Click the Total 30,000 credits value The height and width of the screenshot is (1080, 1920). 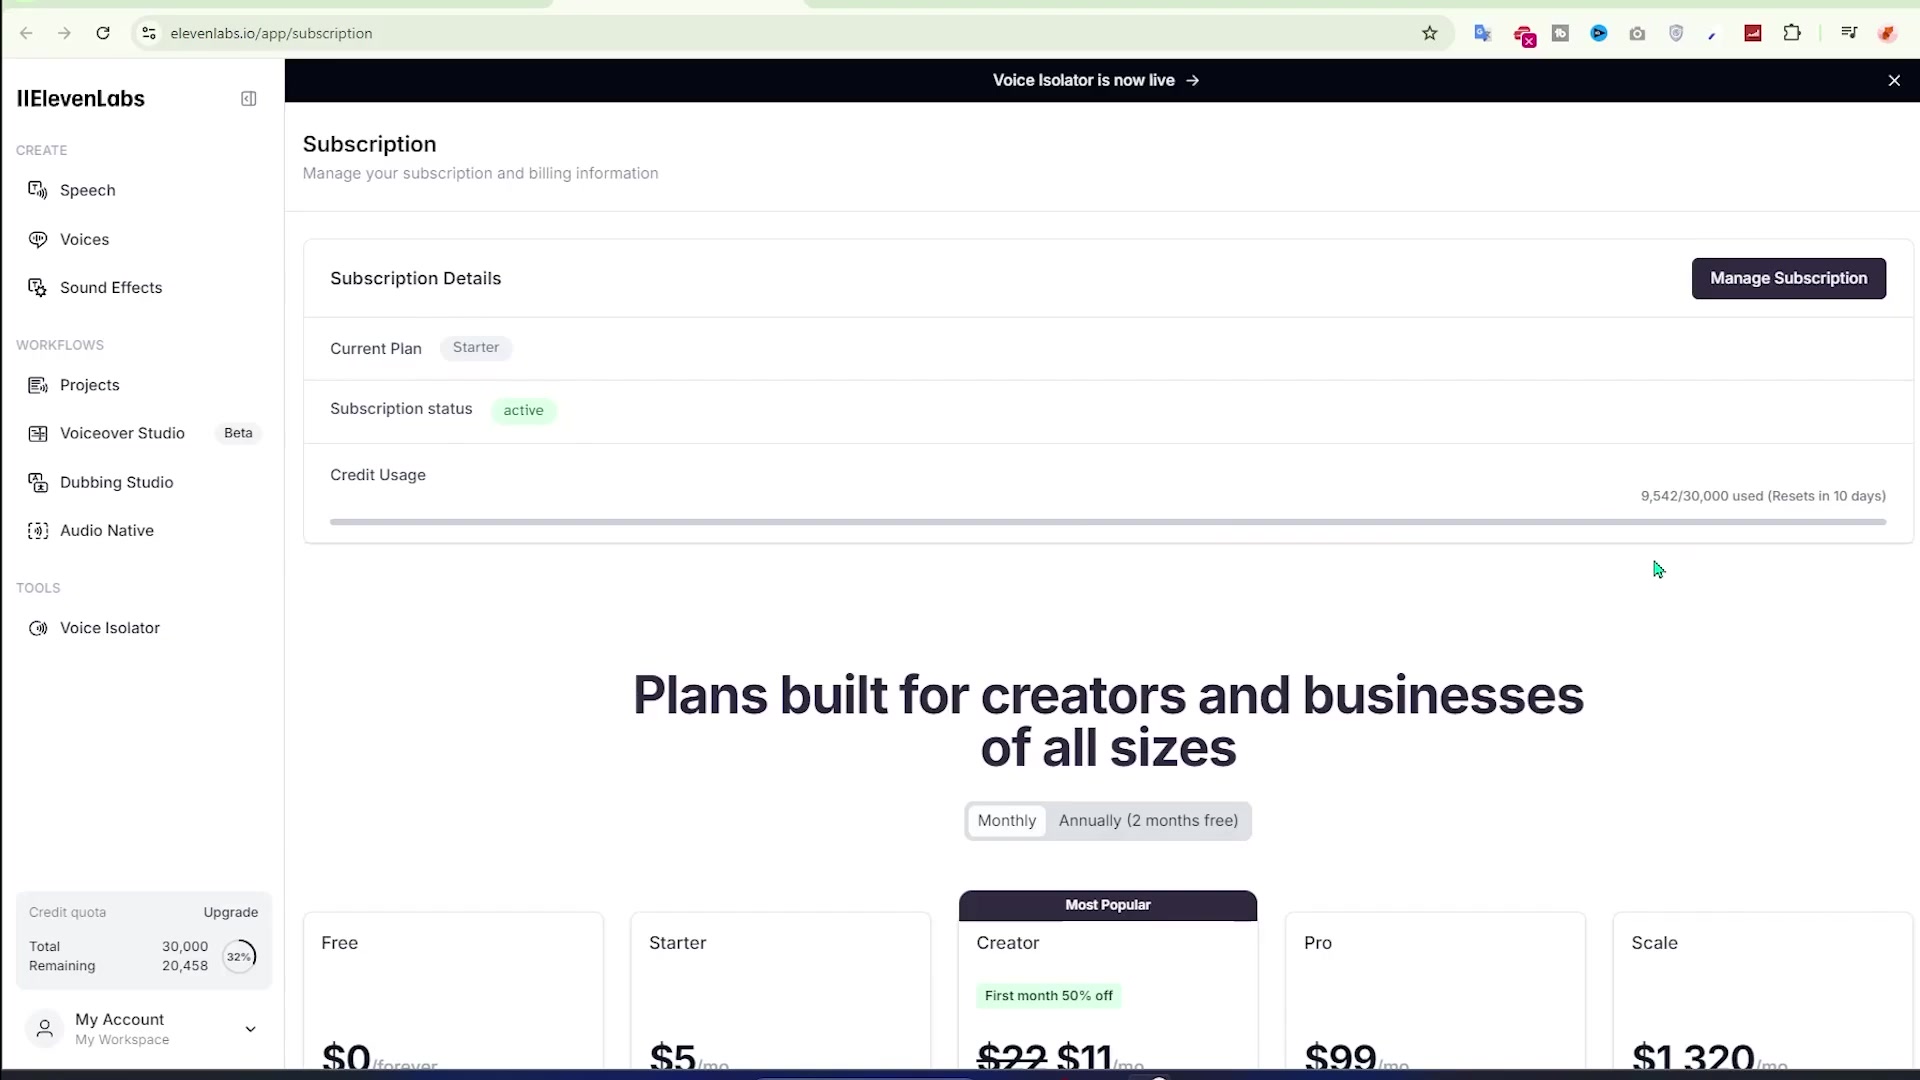(x=185, y=946)
